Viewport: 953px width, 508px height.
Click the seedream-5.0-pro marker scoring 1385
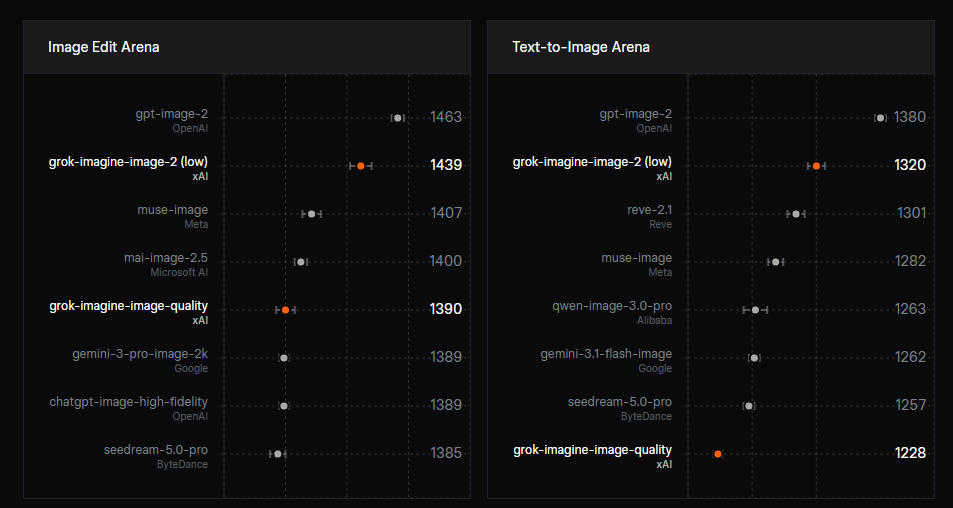click(278, 454)
